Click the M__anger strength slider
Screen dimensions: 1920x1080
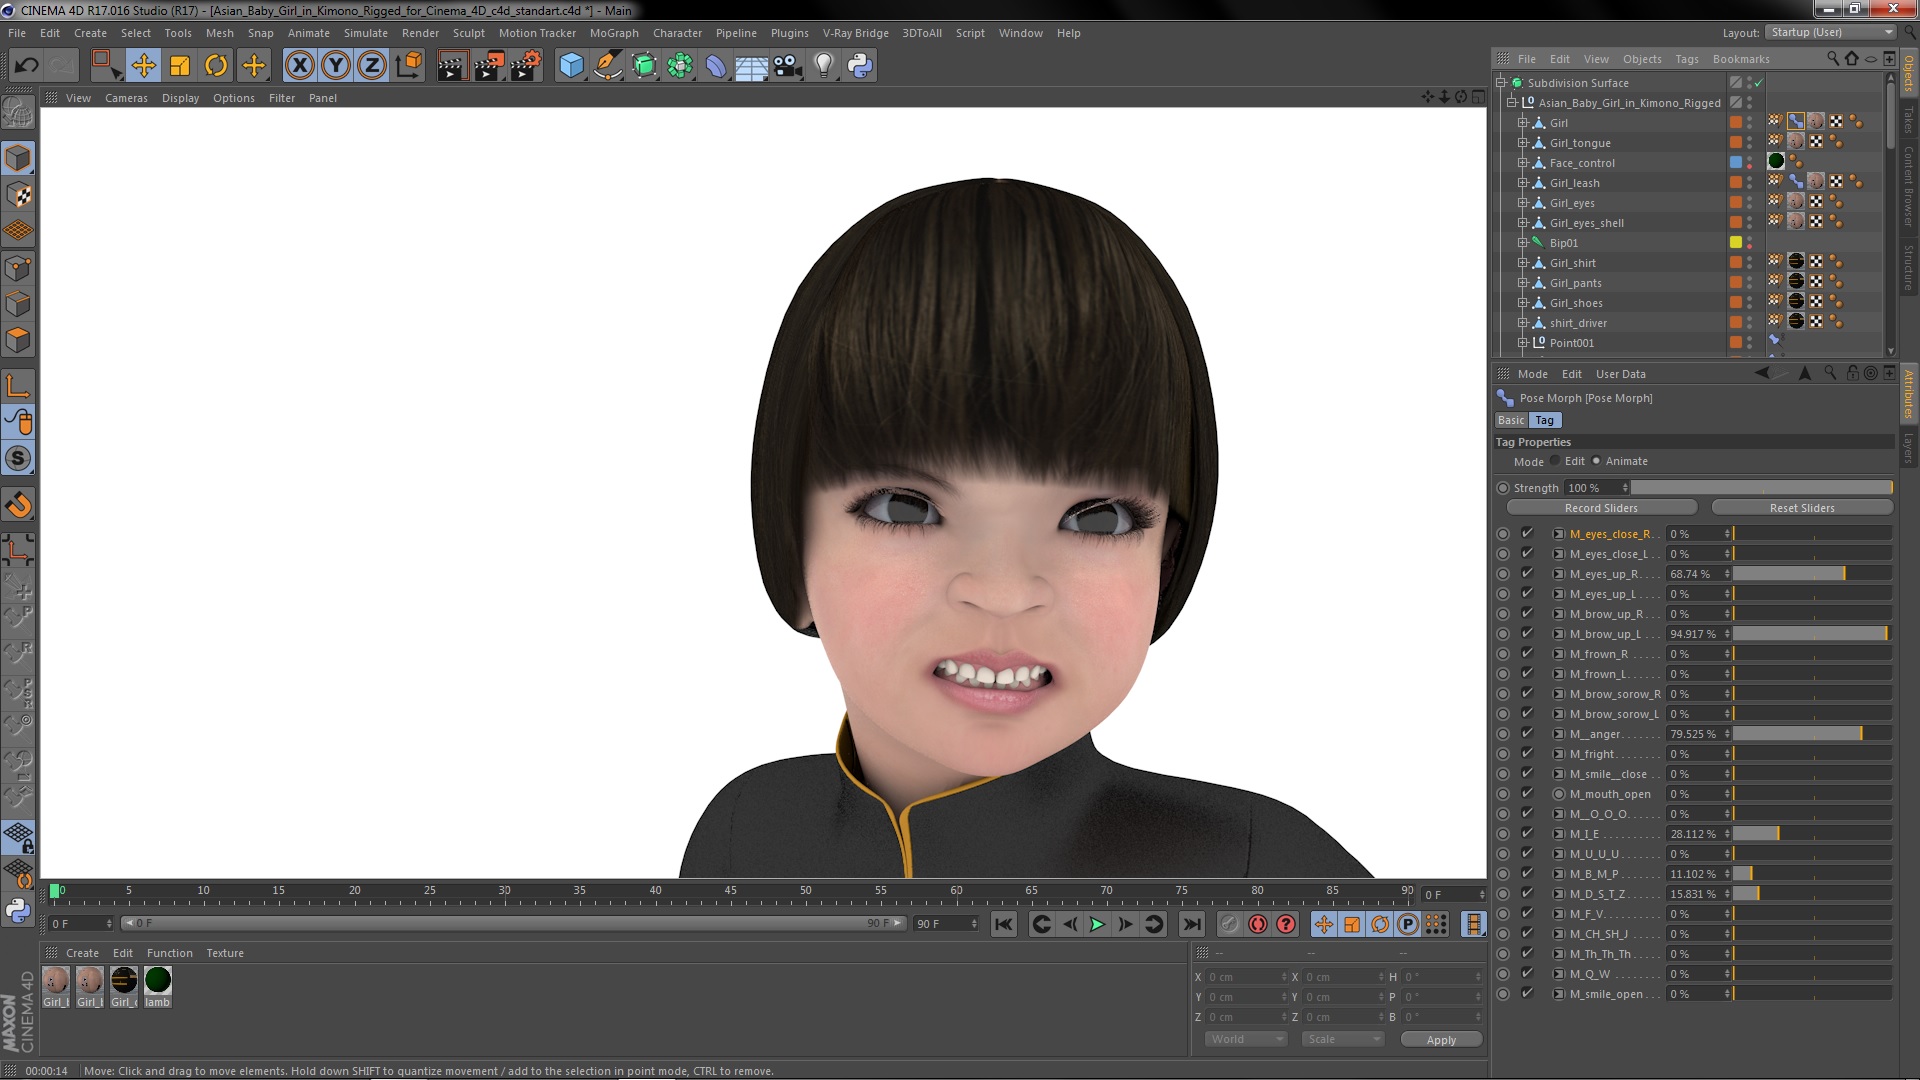tap(1812, 734)
